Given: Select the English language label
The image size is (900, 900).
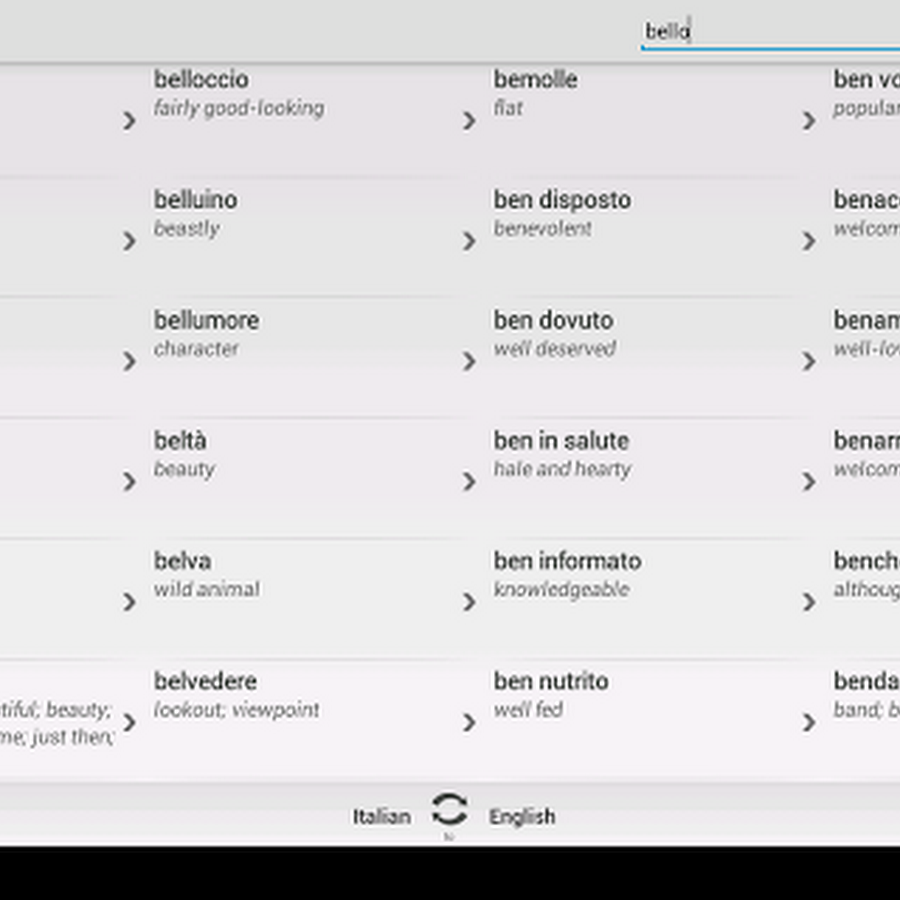Looking at the screenshot, I should [522, 816].
